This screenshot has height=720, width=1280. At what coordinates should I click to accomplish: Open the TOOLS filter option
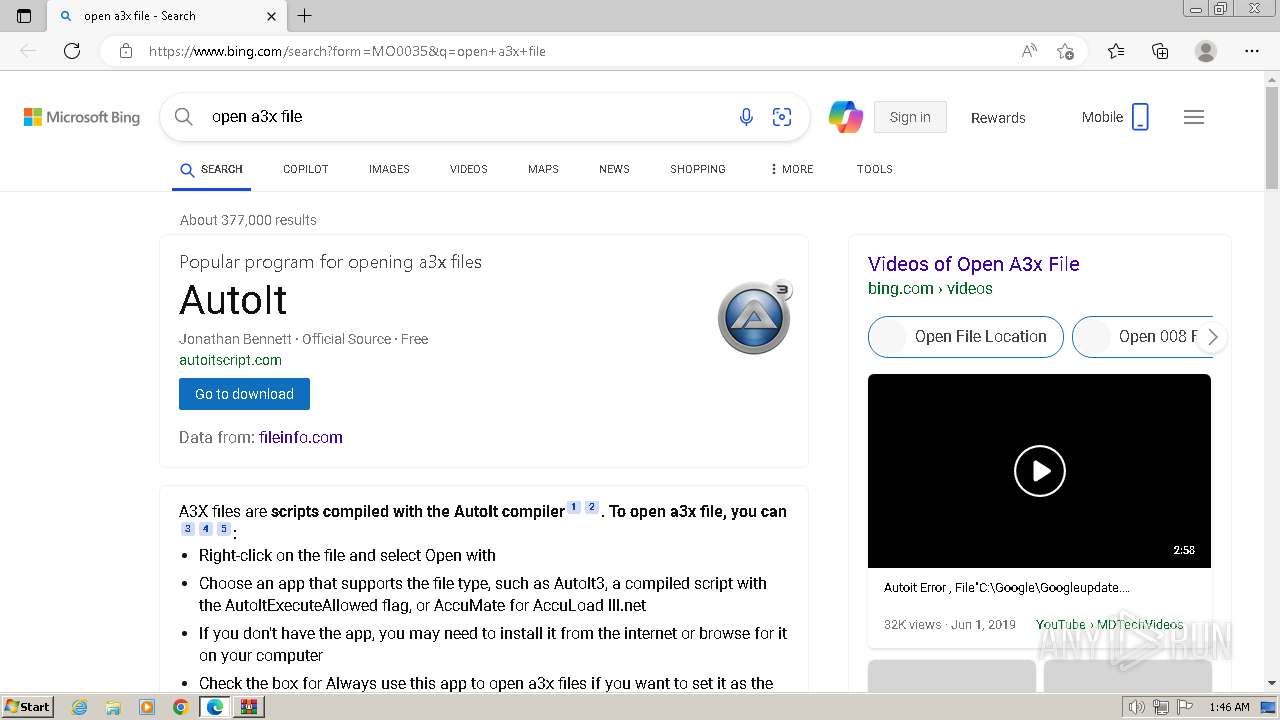pos(875,169)
